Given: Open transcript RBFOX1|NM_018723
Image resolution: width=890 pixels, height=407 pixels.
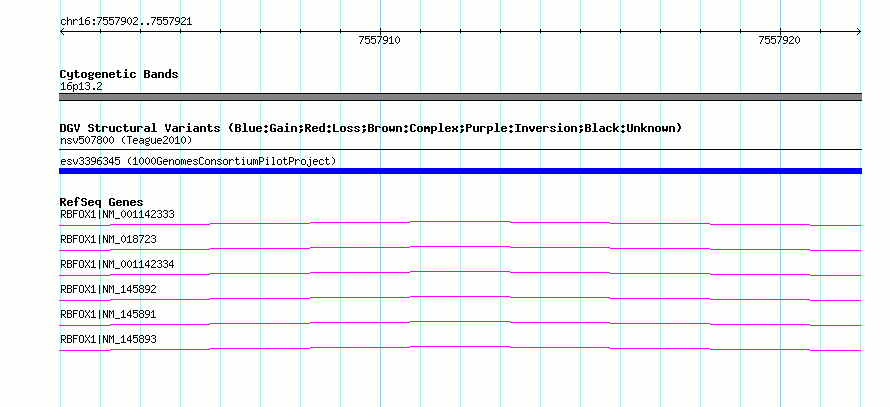Looking at the screenshot, I should (108, 240).
